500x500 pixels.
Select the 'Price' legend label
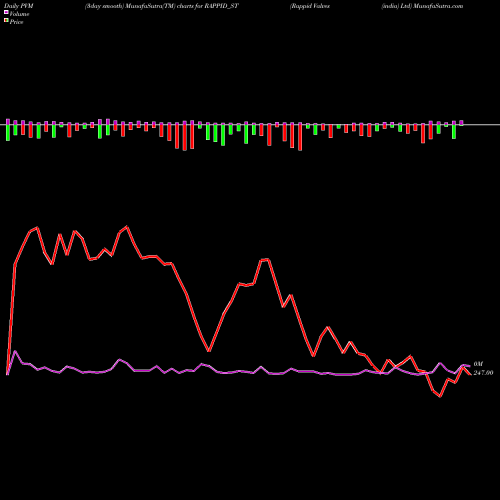[x=16, y=22]
